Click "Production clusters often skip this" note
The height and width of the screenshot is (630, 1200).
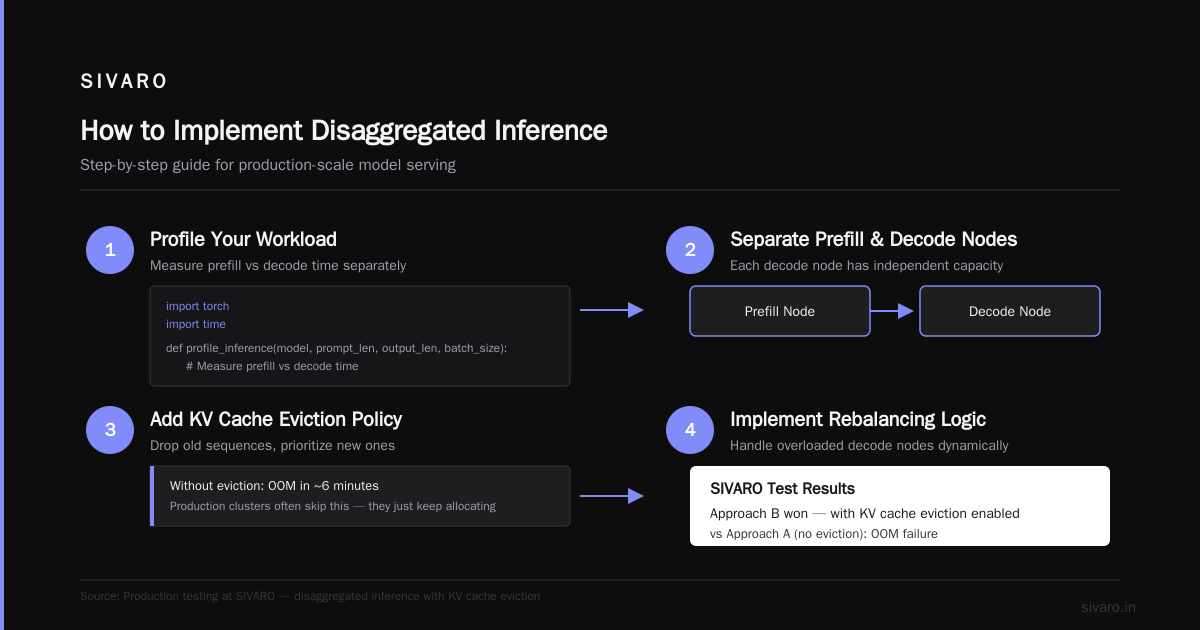pyautogui.click(x=333, y=506)
